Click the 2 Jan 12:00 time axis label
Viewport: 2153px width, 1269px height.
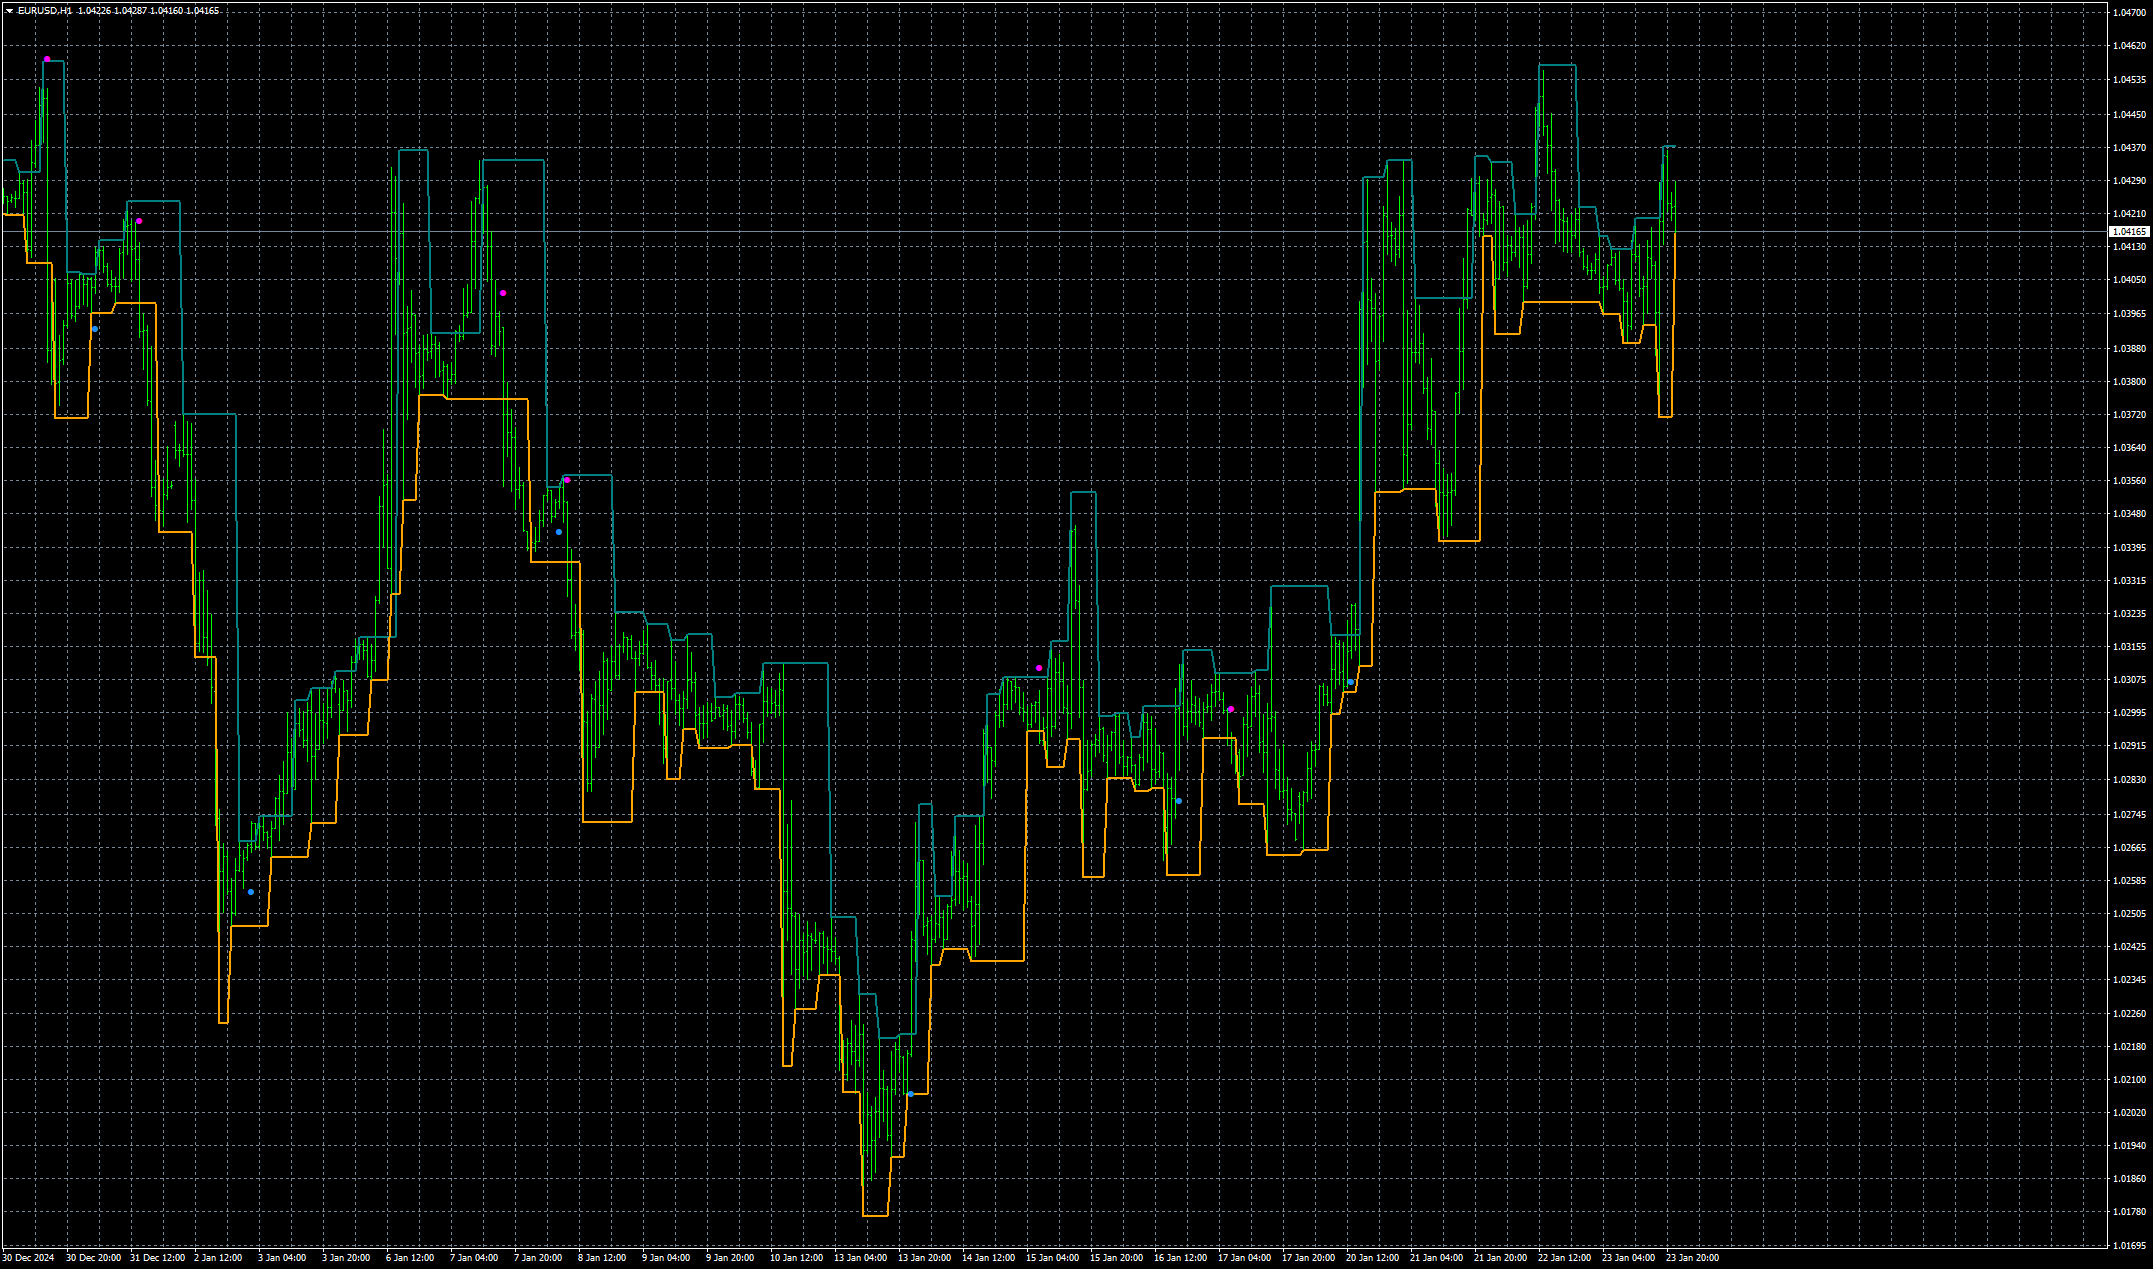pos(218,1258)
